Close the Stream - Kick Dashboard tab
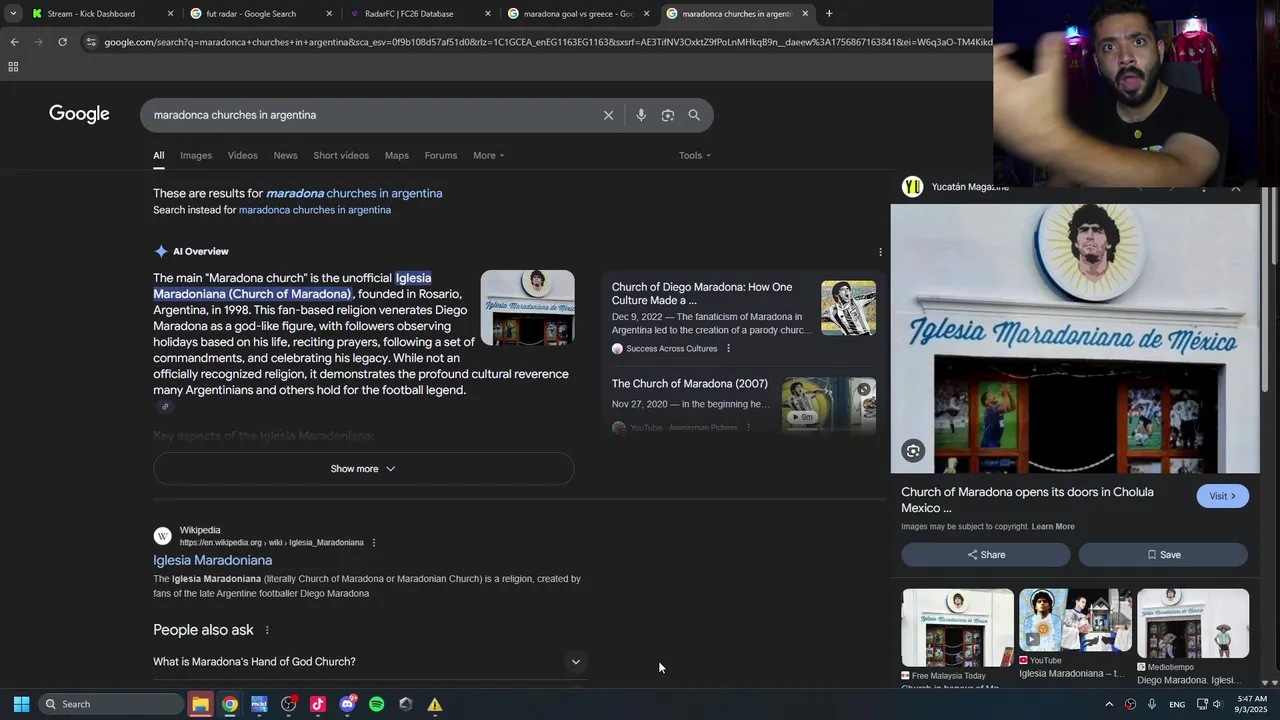The height and width of the screenshot is (720, 1280). pos(170,14)
